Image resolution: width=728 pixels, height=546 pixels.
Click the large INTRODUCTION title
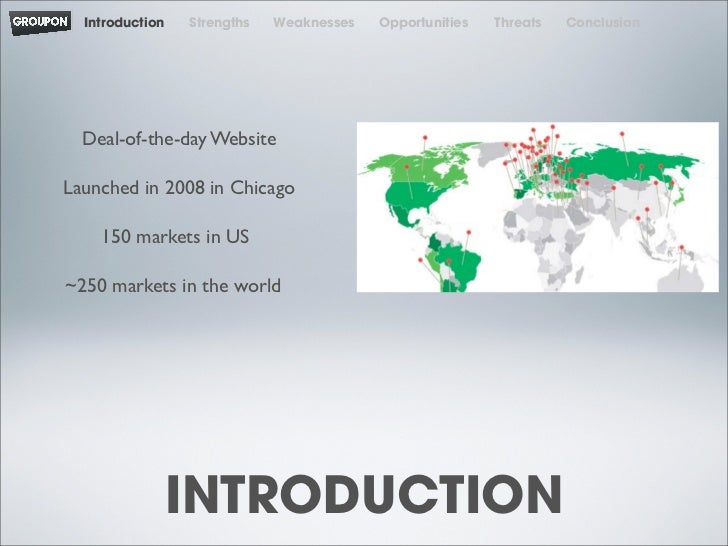click(x=364, y=494)
